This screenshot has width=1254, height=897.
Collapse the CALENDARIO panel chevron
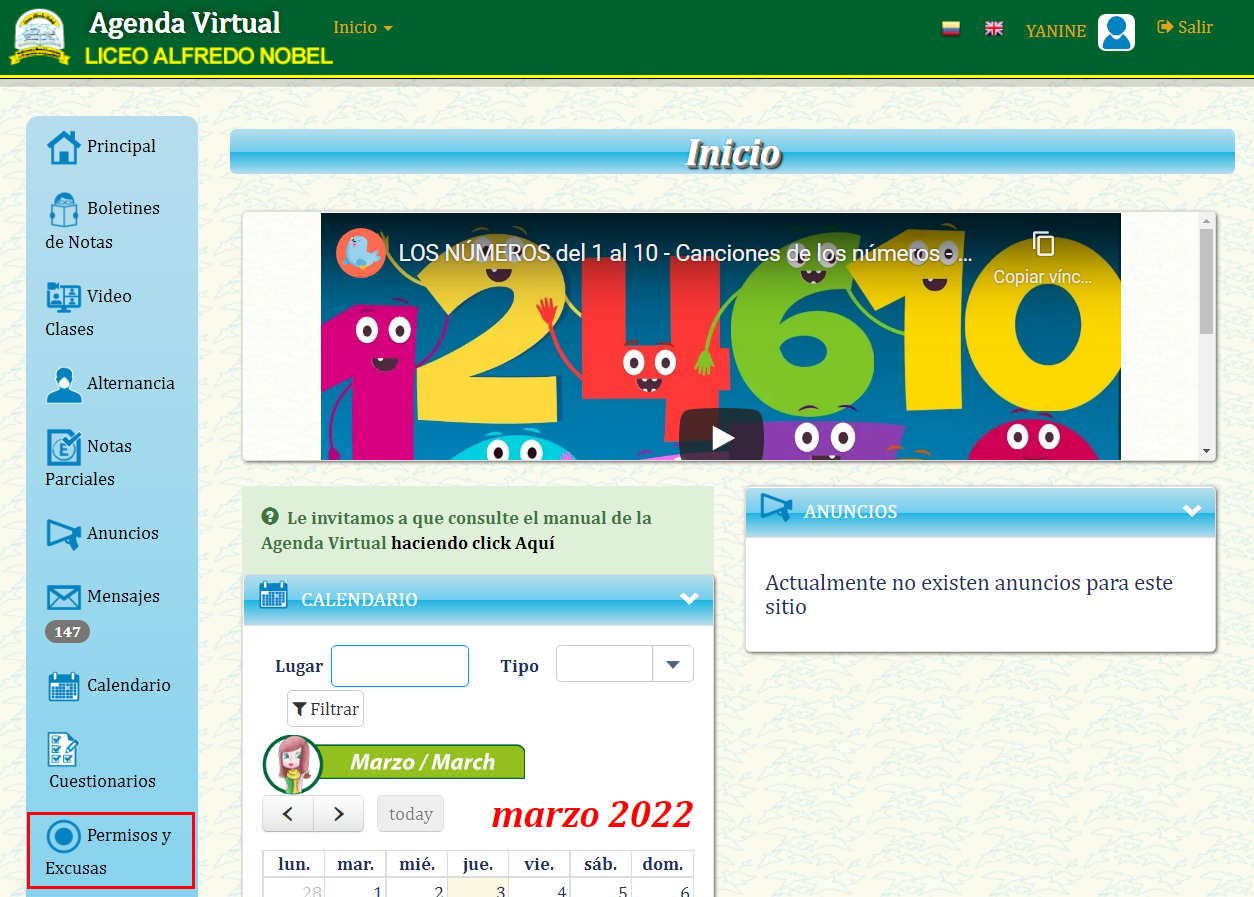pyautogui.click(x=689, y=599)
